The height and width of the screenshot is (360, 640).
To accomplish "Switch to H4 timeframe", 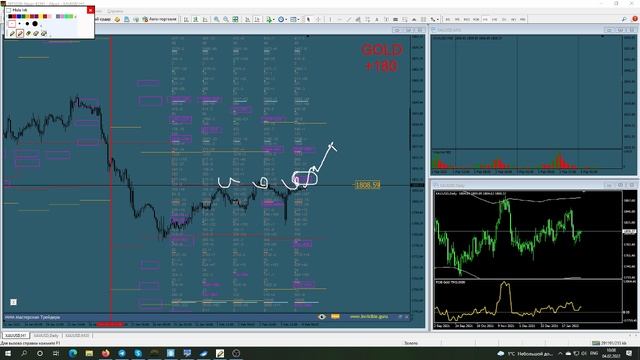I will (495, 19).
